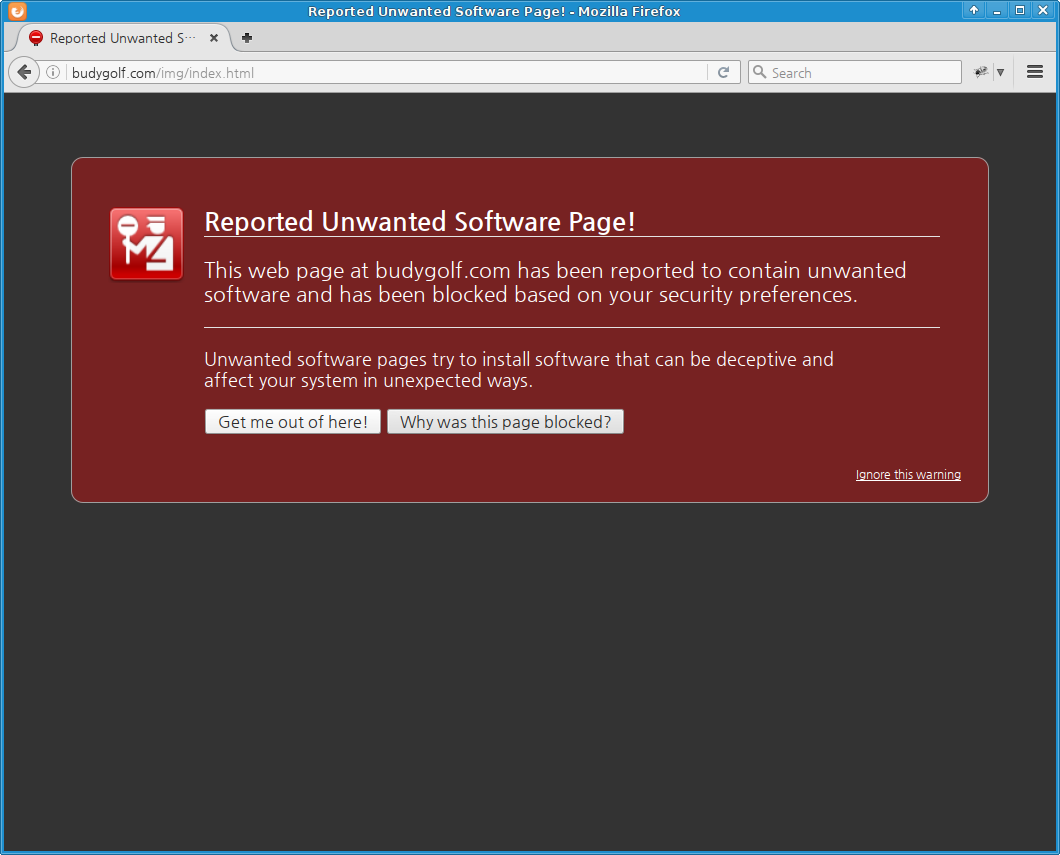Close the Firefox window
The width and height of the screenshot is (1060, 855).
click(x=1043, y=10)
